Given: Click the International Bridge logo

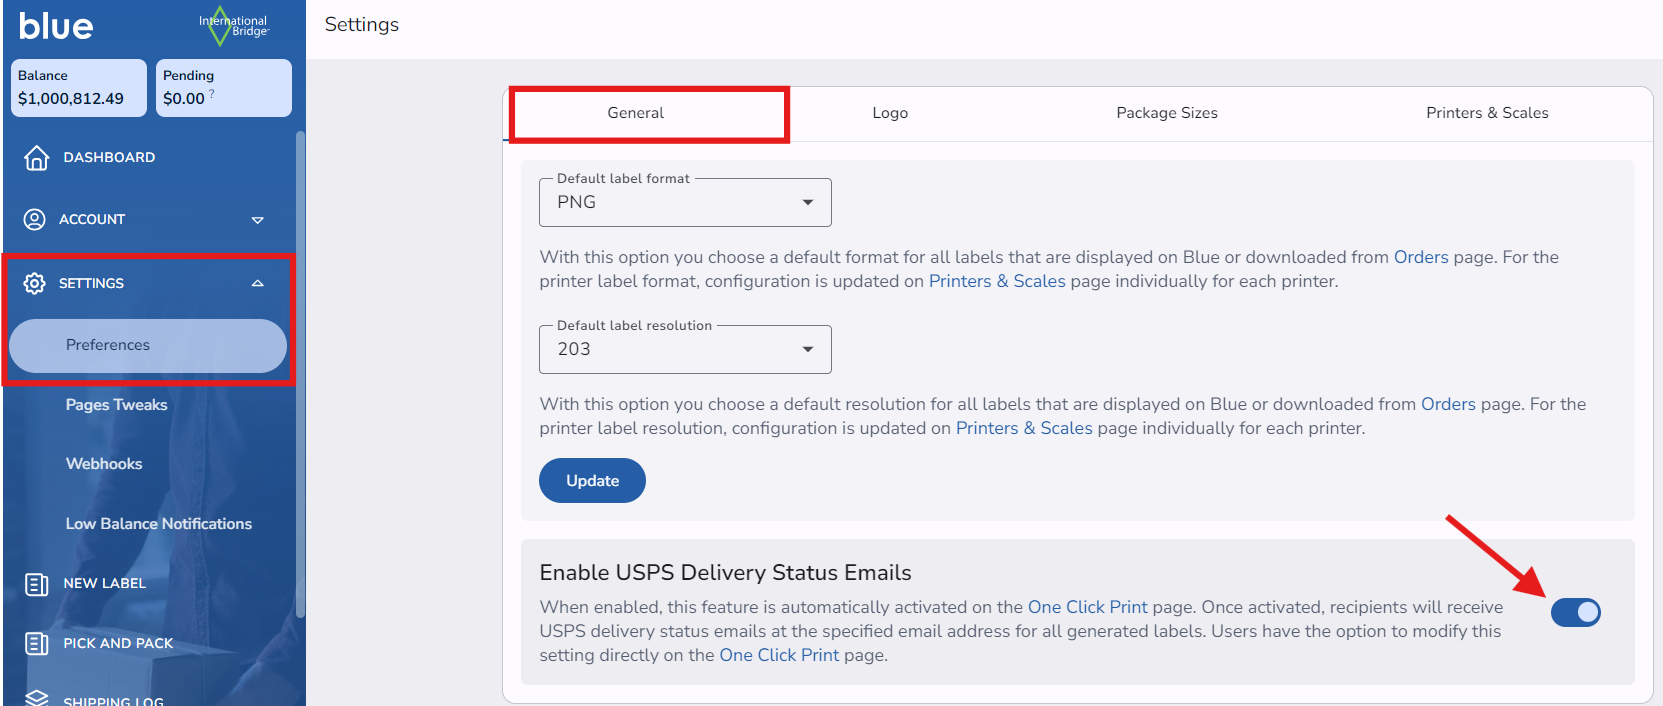Looking at the screenshot, I should (233, 26).
